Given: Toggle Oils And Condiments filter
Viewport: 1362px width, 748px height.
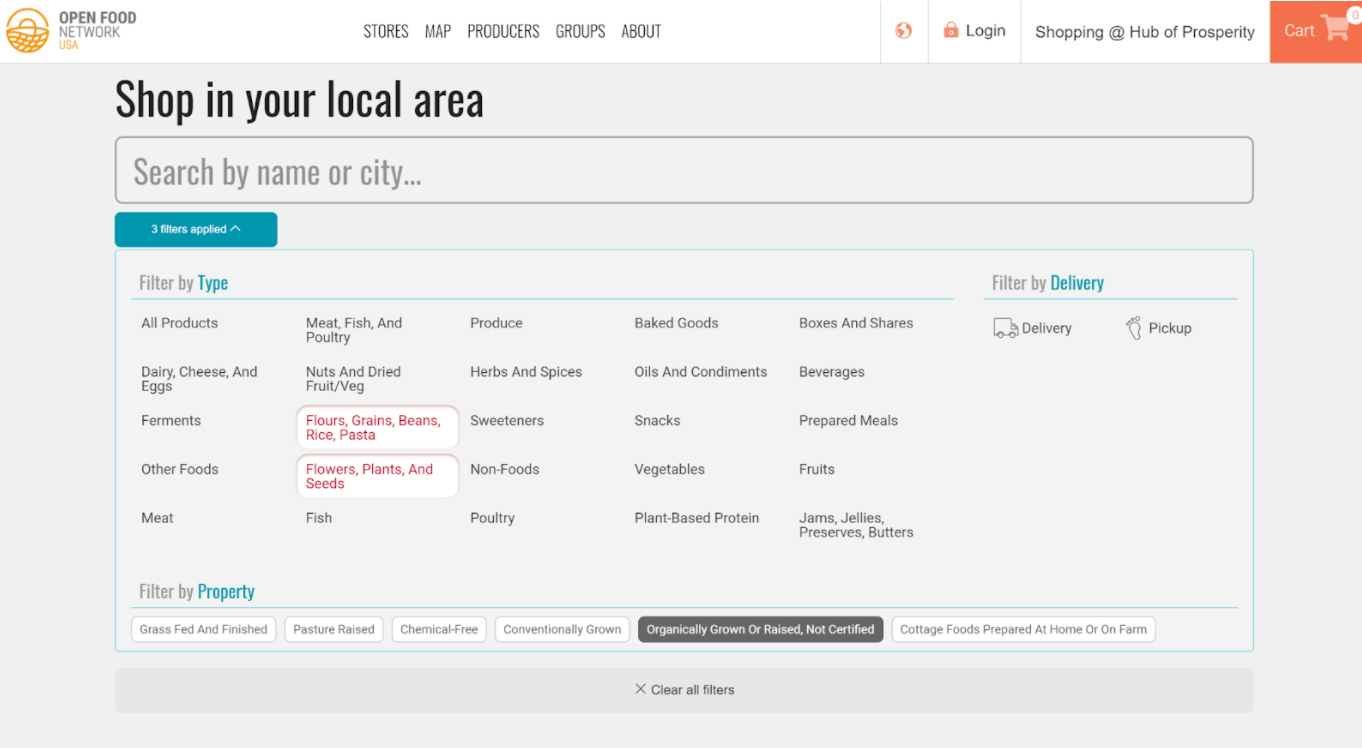Looking at the screenshot, I should pos(701,372).
